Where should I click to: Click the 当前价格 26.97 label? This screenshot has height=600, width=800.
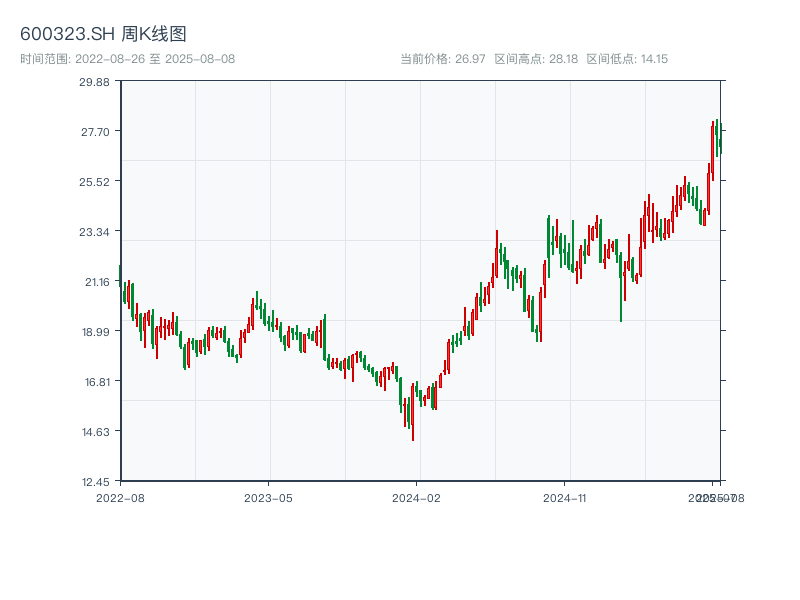click(x=443, y=59)
